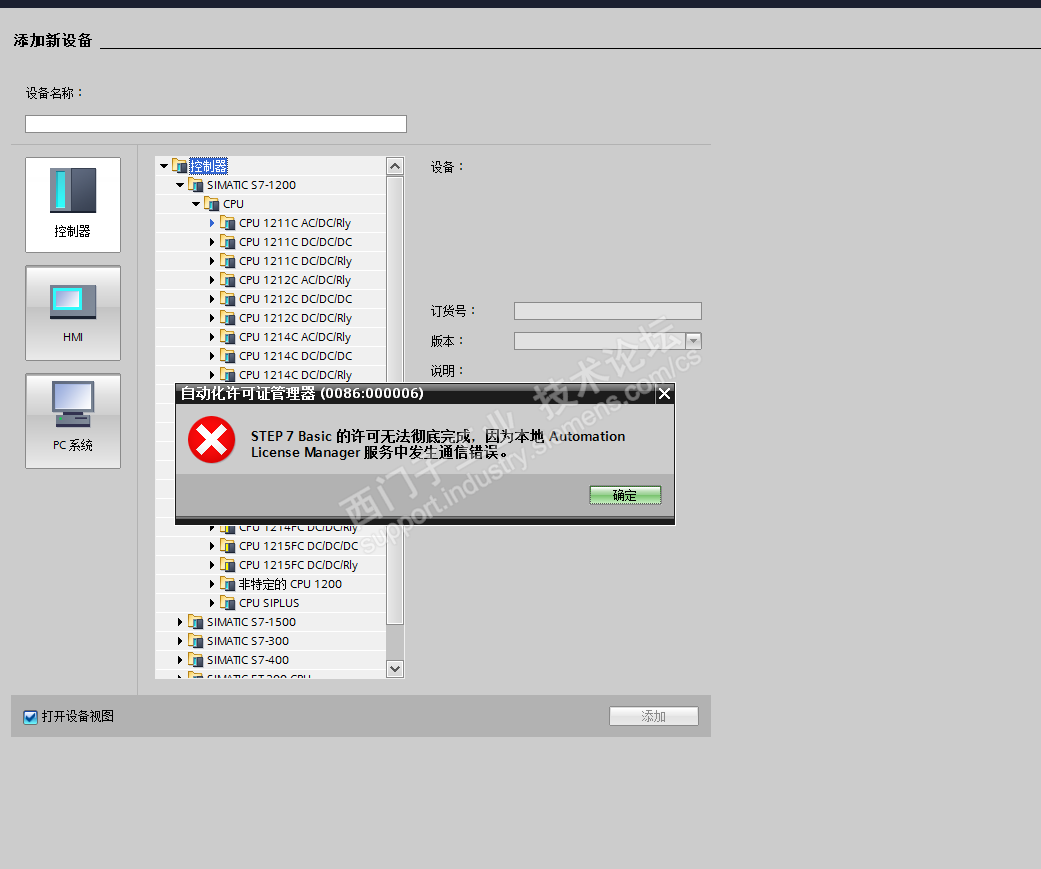This screenshot has height=869, width=1041.
Task: Click the icon of CPU 1212C AC/DC/Rly
Action: click(x=228, y=279)
